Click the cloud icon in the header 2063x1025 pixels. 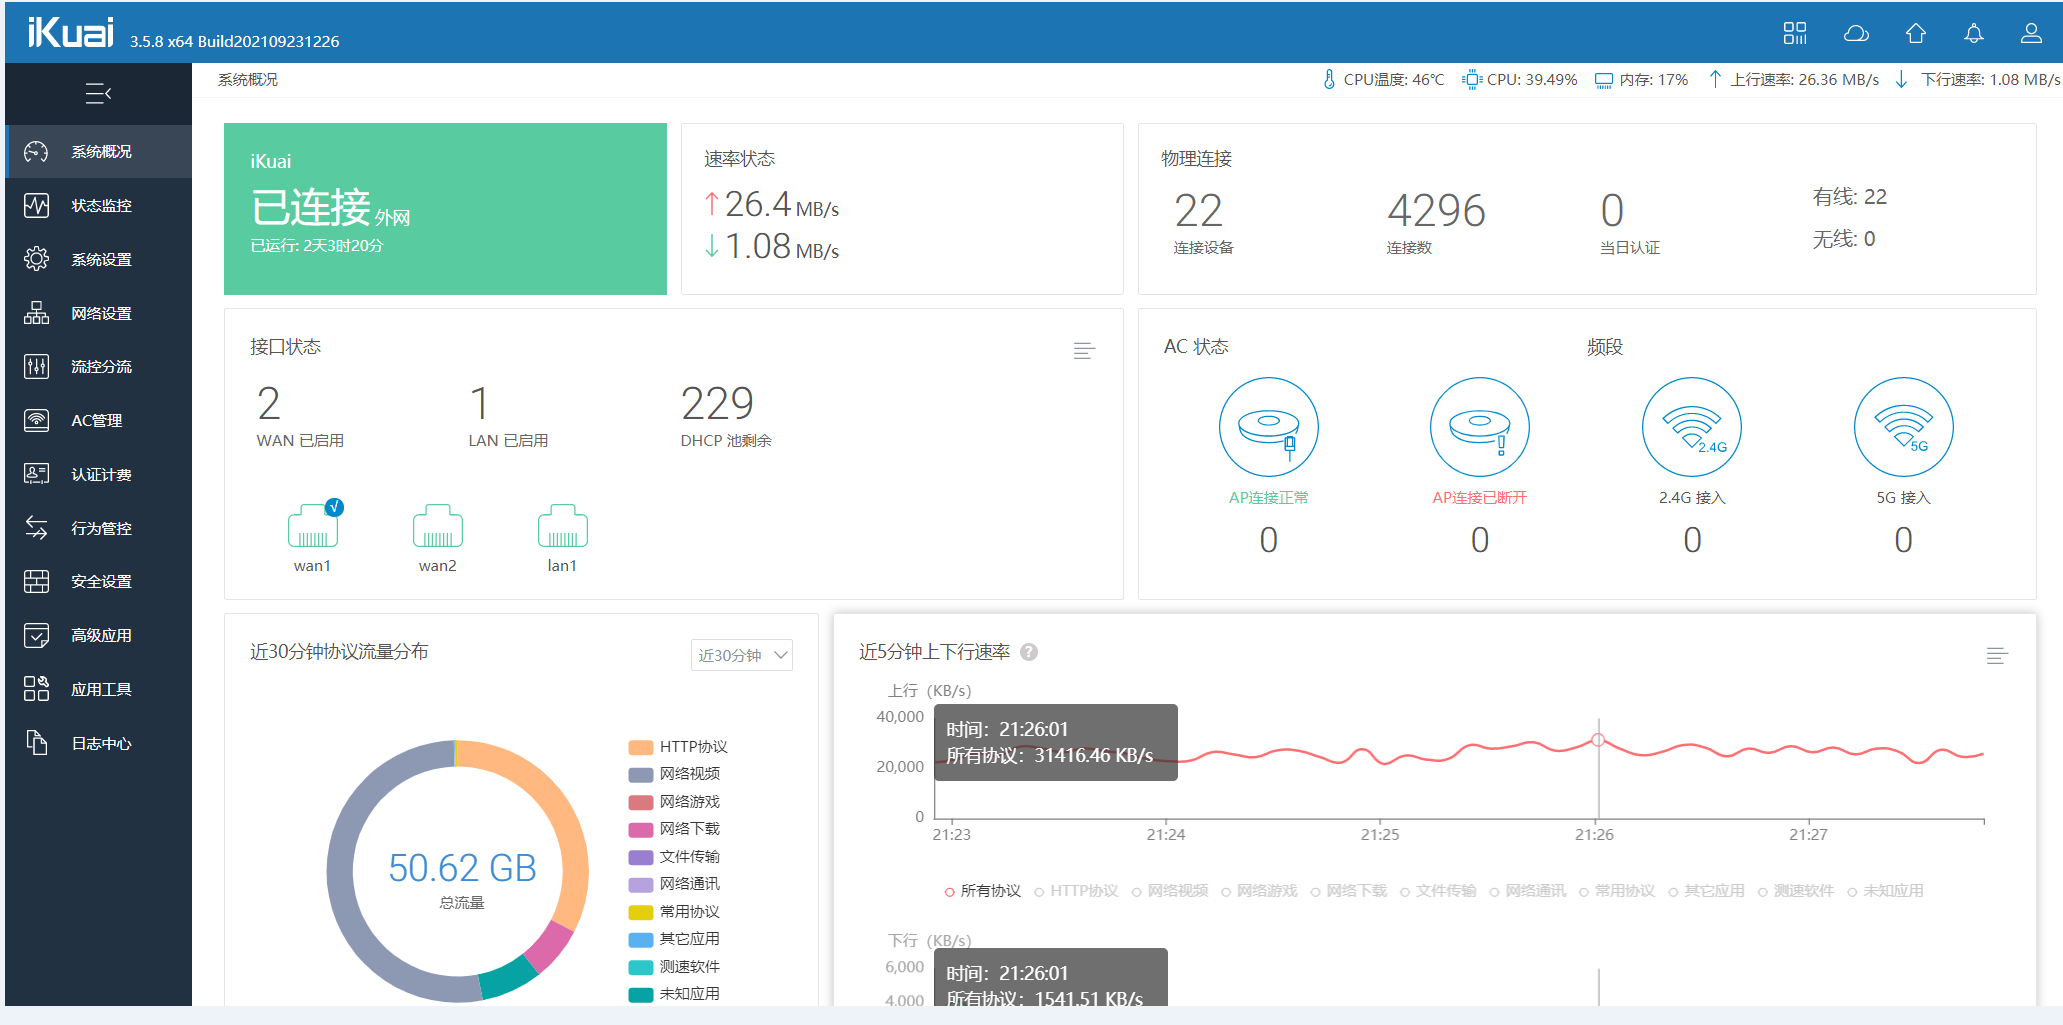pos(1856,33)
